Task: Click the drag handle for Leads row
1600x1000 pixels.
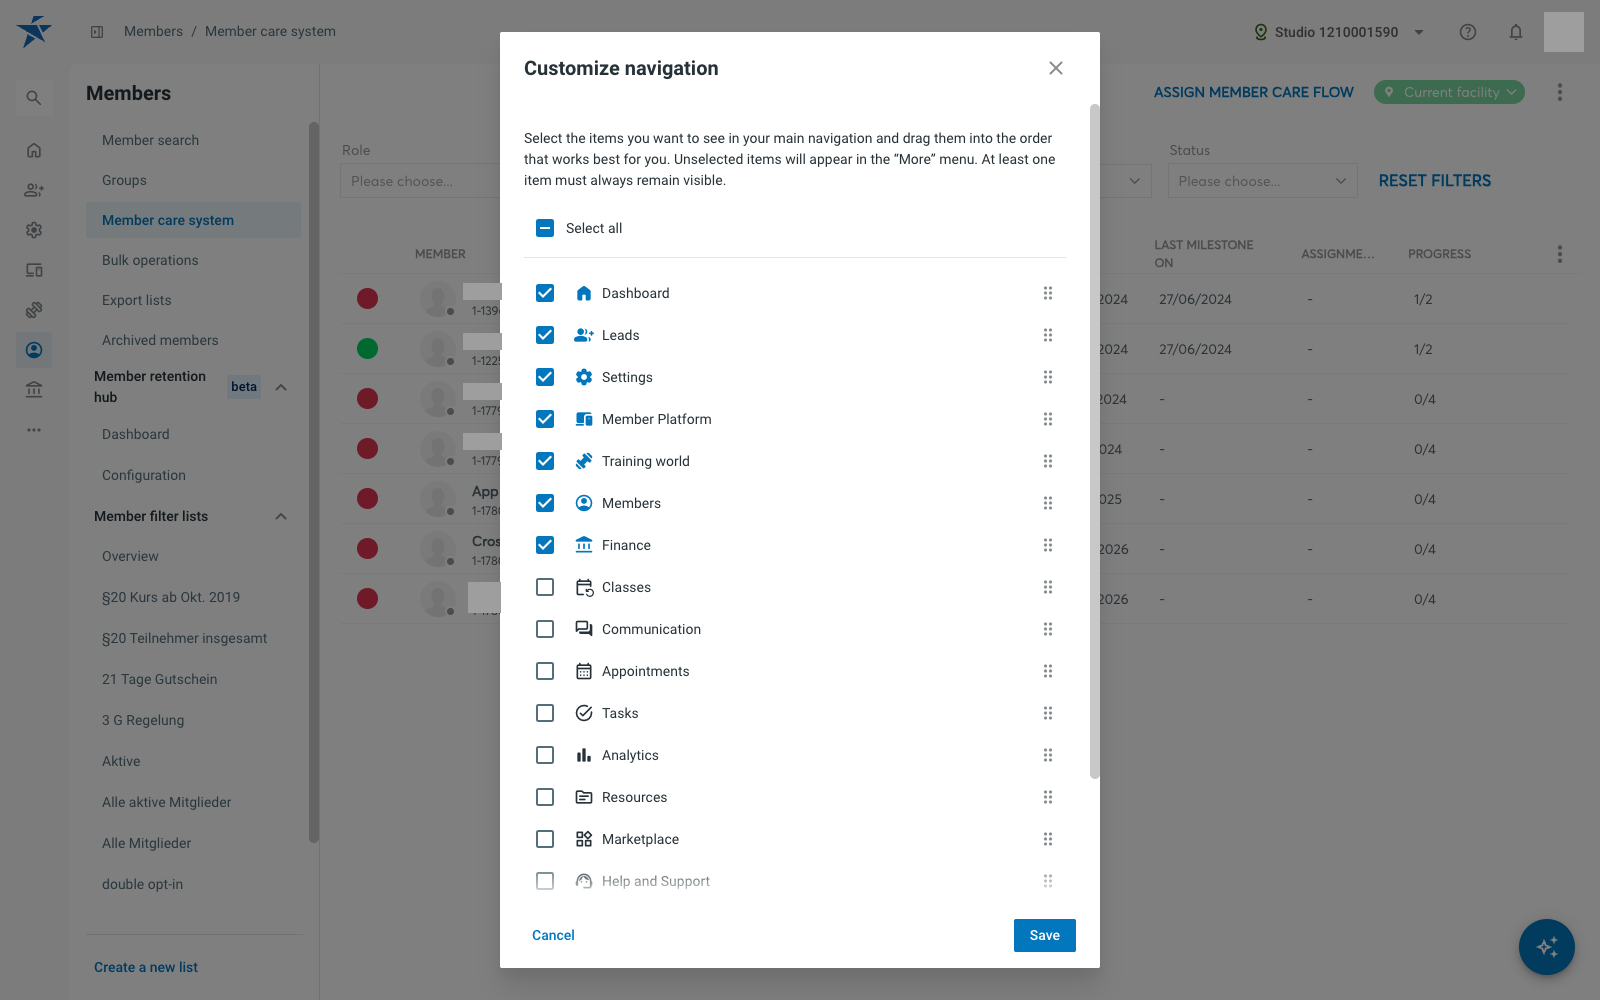Action: (1048, 335)
